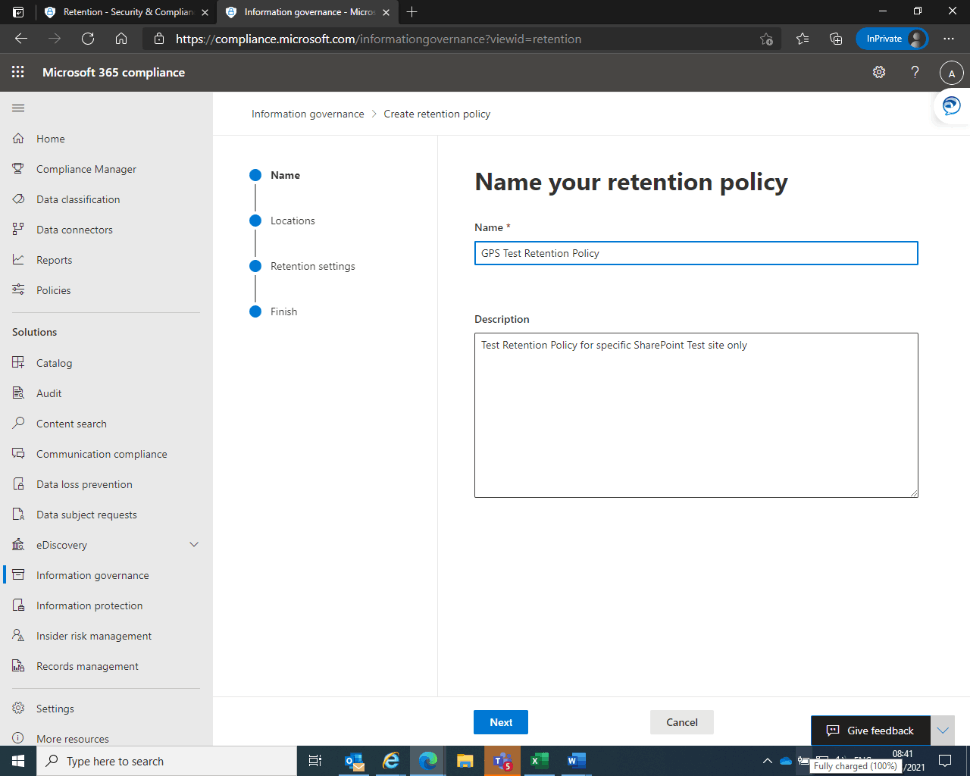Follow the Information governance breadcrumb link

tap(307, 114)
